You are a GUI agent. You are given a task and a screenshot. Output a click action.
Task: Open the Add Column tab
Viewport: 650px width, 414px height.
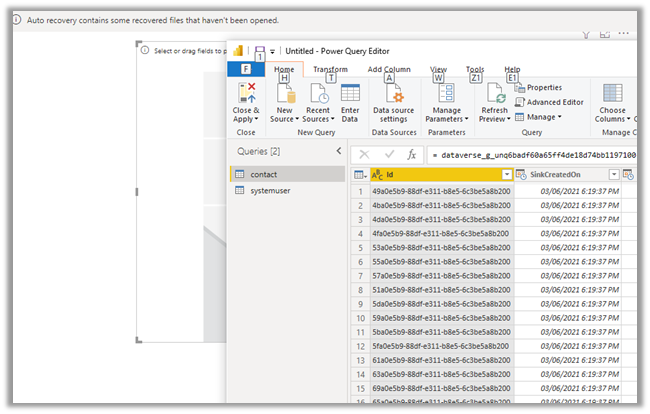[x=388, y=69]
